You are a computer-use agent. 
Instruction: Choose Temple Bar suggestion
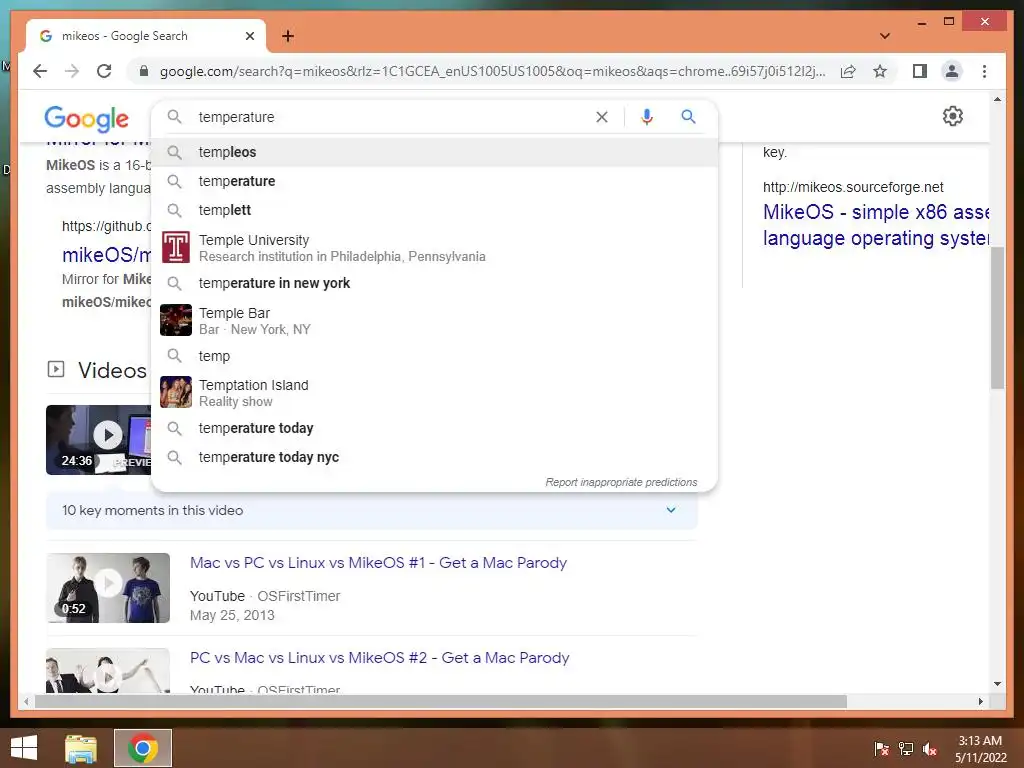[434, 321]
